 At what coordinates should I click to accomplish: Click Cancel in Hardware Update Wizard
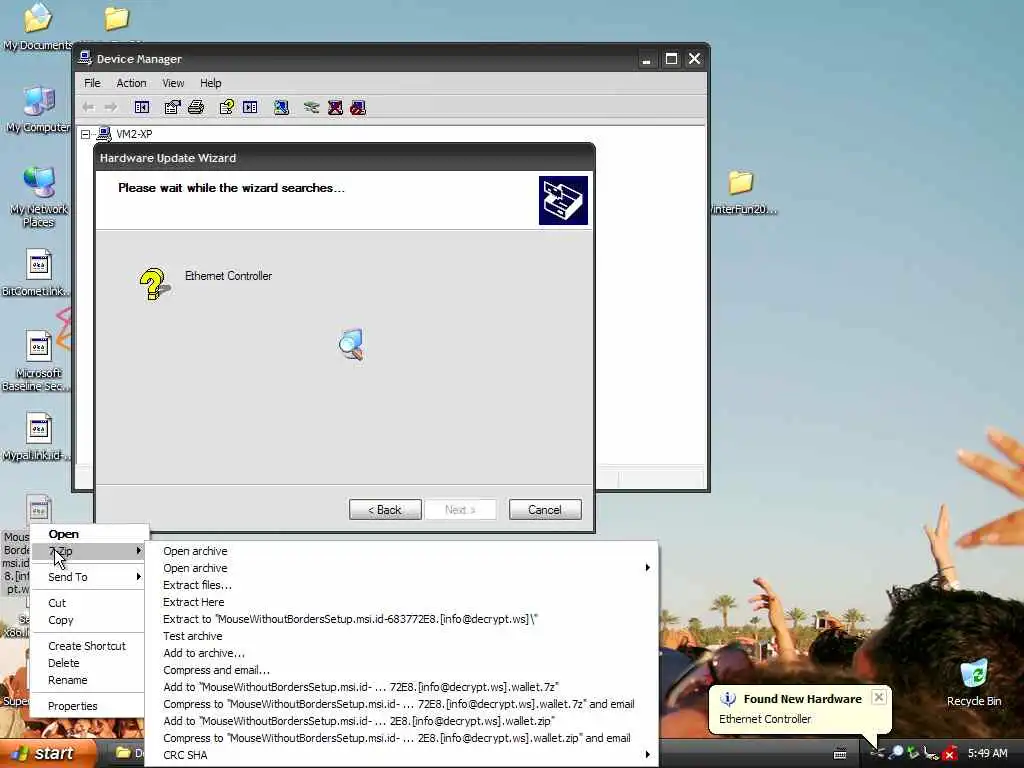tap(545, 510)
